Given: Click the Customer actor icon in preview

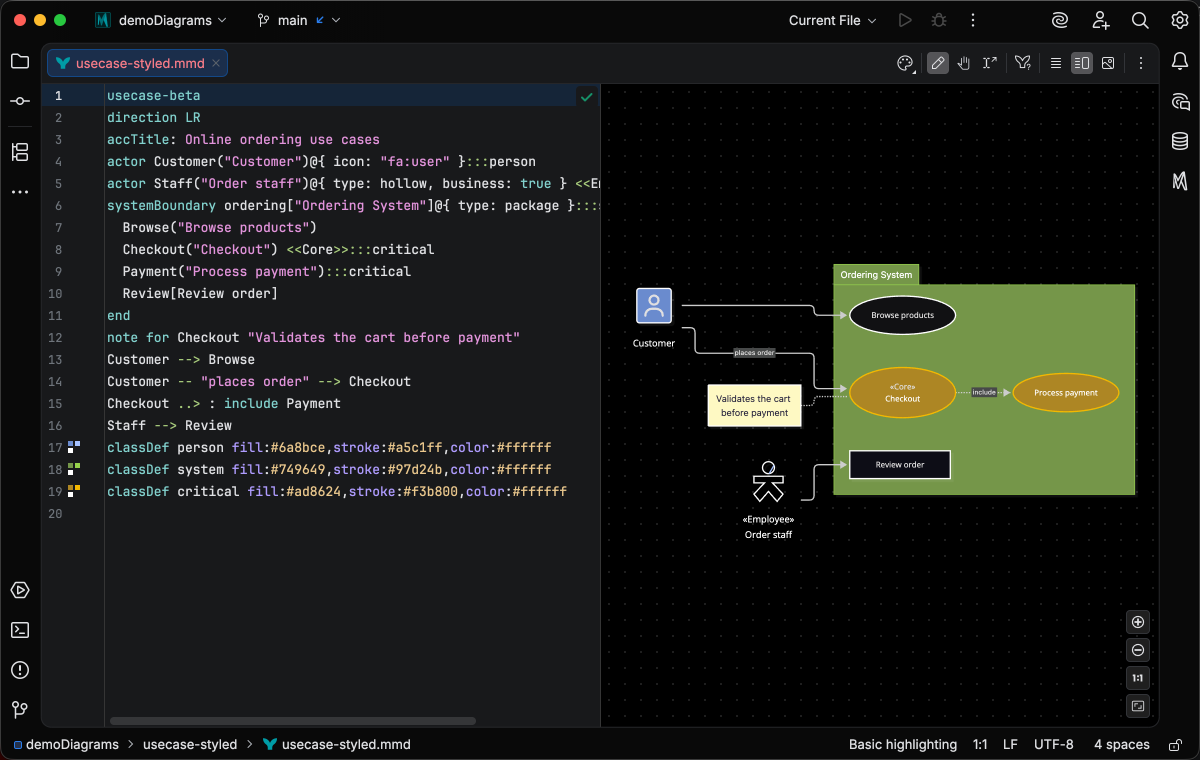Looking at the screenshot, I should (x=654, y=306).
